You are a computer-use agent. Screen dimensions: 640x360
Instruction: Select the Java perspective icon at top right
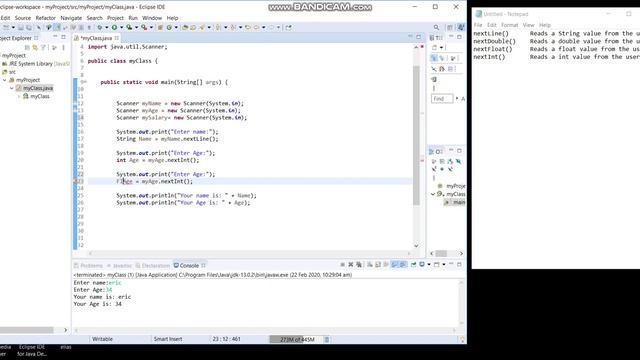coord(461,27)
